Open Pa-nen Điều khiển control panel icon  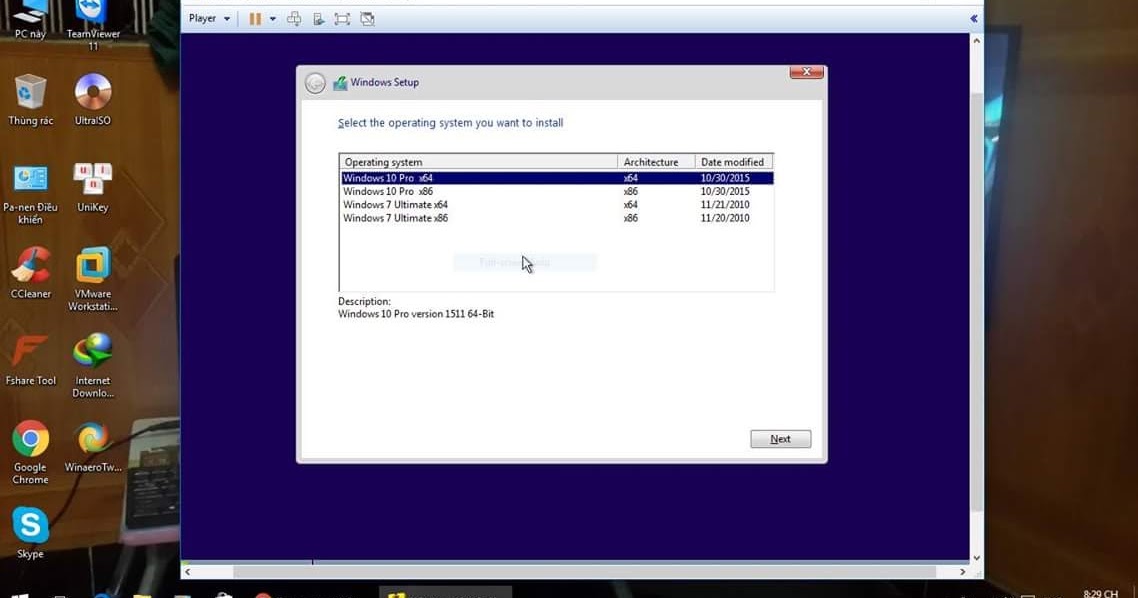[30, 193]
